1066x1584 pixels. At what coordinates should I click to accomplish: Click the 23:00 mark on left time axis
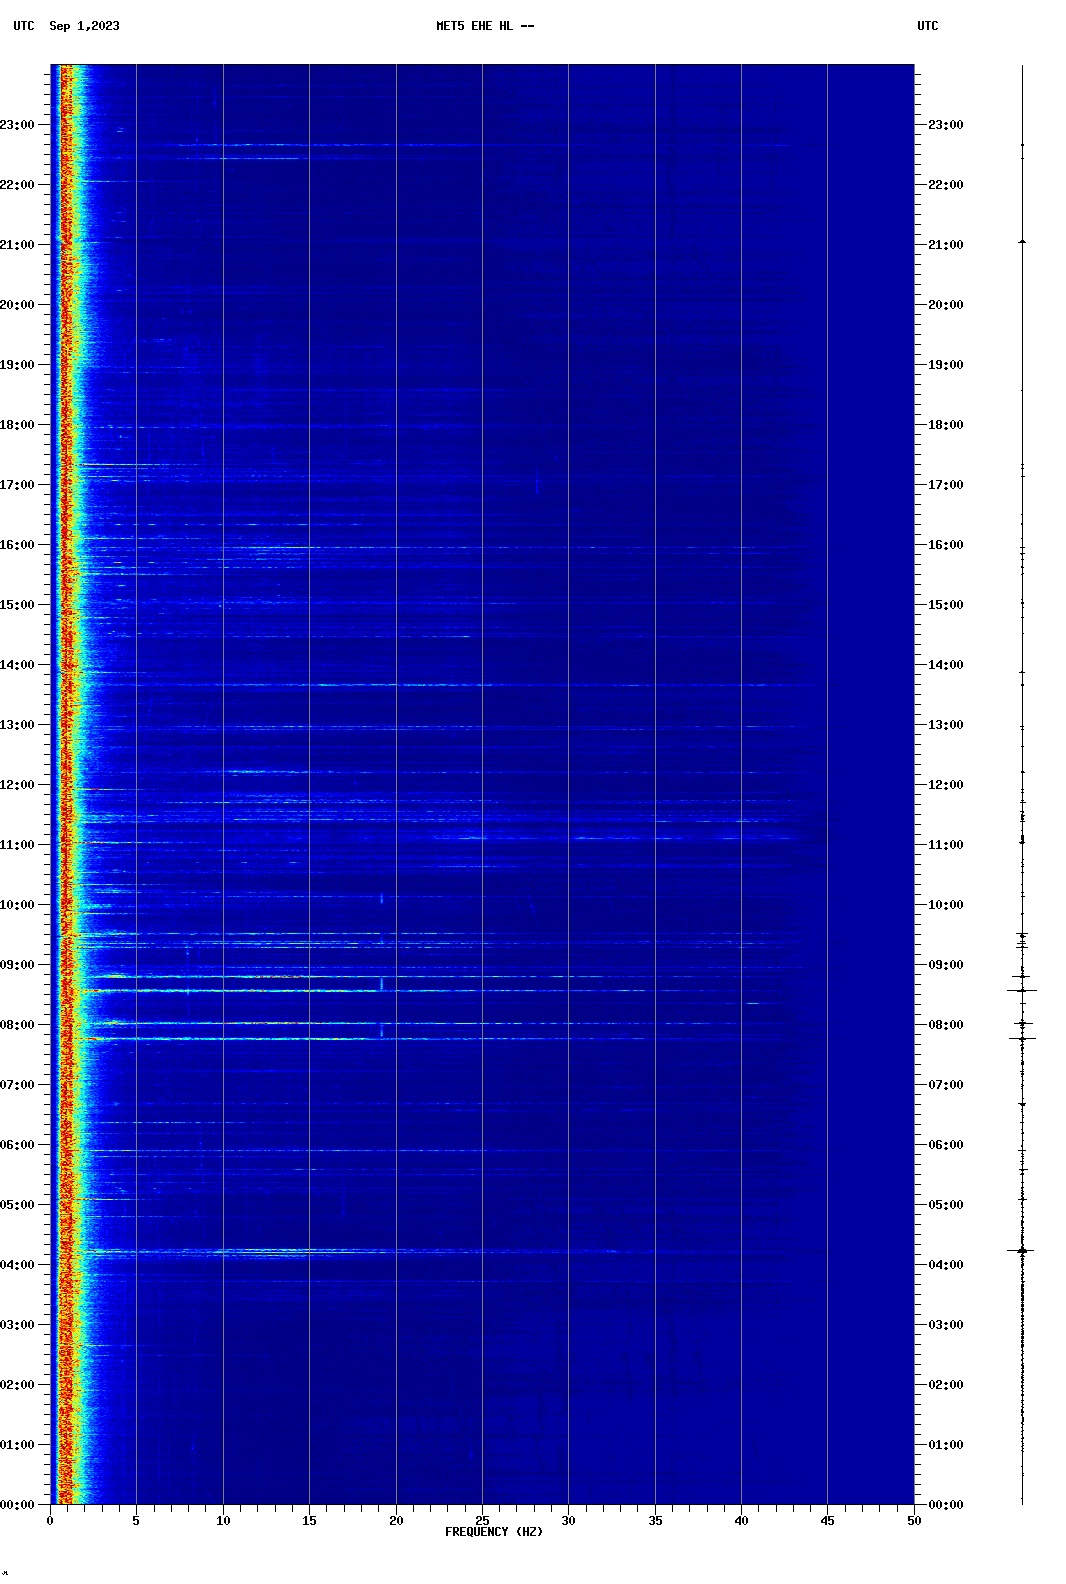18,125
